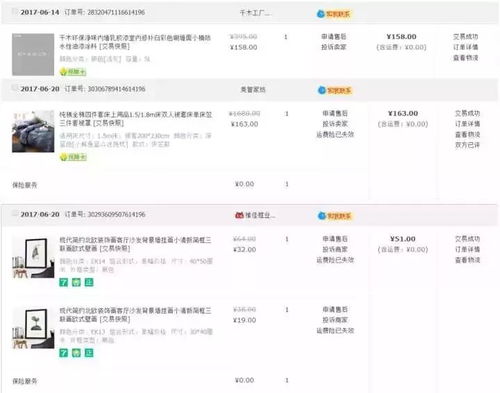Open the 纯棉全棉四件套 bedding product title
Screen dimensions: 500x393
[136, 119]
